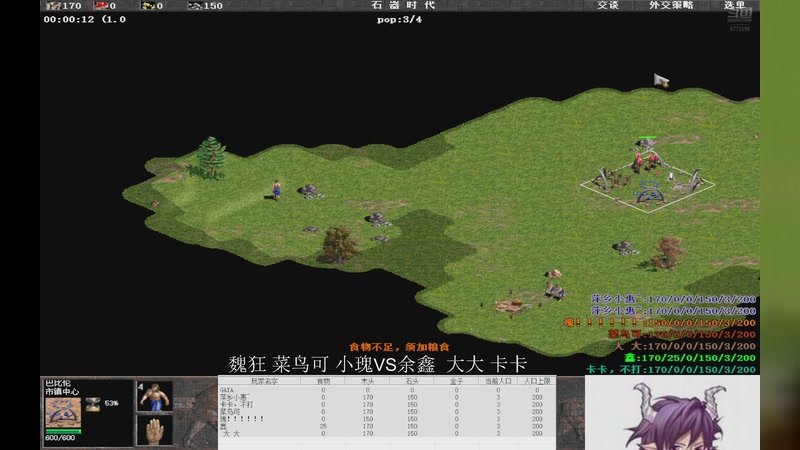Viewport: 800px width, 450px height.
Task: Select the 大大 row in player table
Action: tap(387, 433)
